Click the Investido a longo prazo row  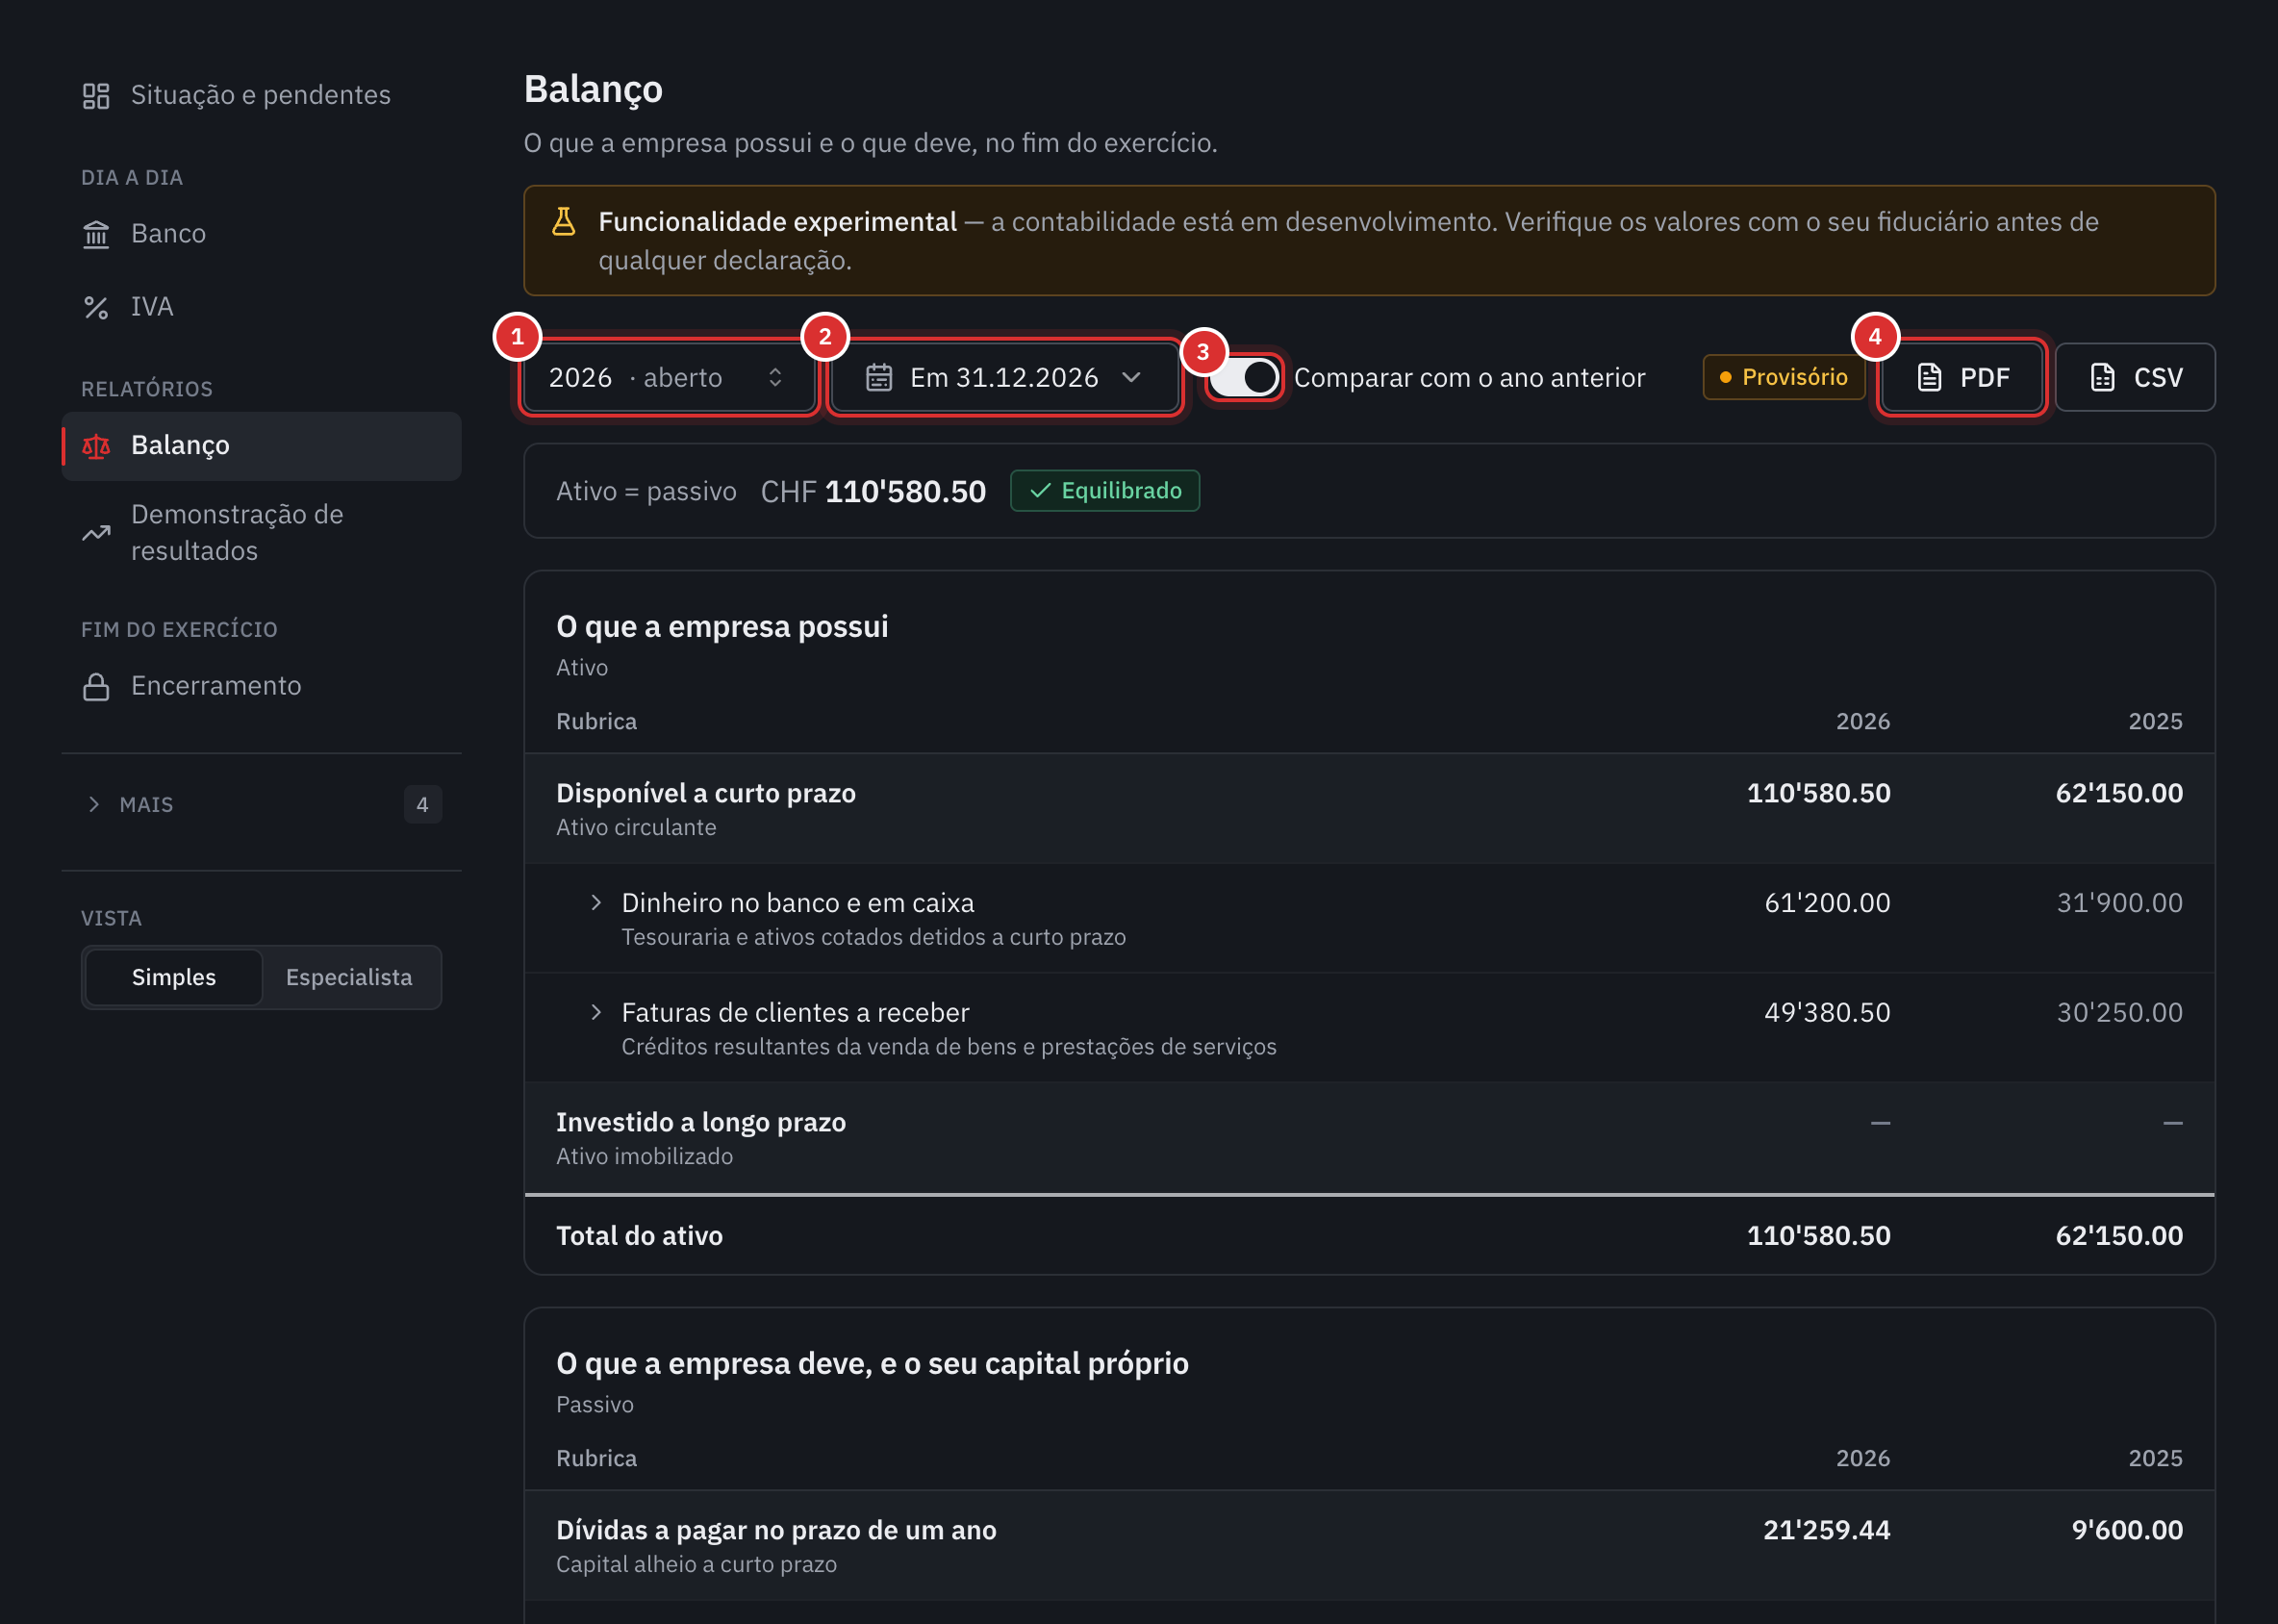[x=1369, y=1138]
